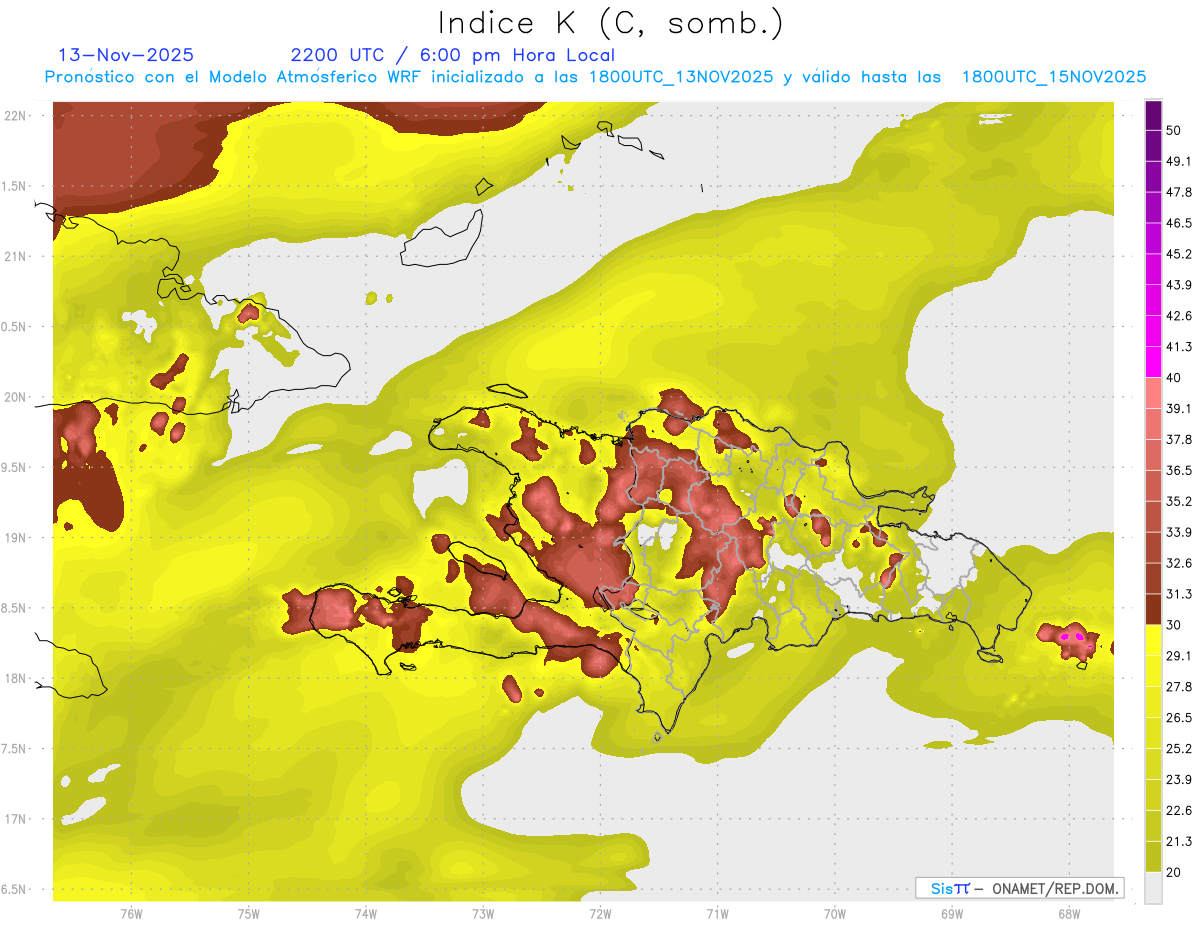Click the color bar label '21.3'
The image size is (1200, 927).
coord(1180,841)
